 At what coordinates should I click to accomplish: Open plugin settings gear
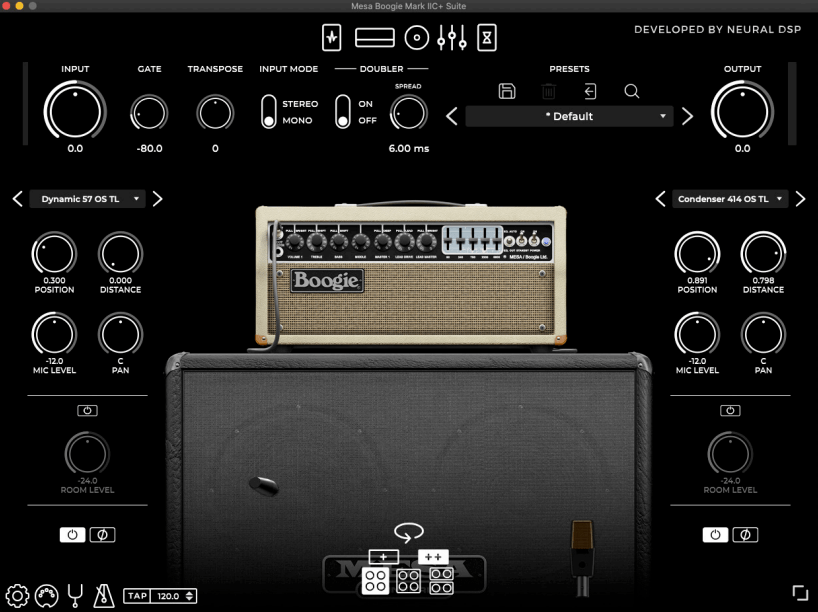[x=17, y=596]
